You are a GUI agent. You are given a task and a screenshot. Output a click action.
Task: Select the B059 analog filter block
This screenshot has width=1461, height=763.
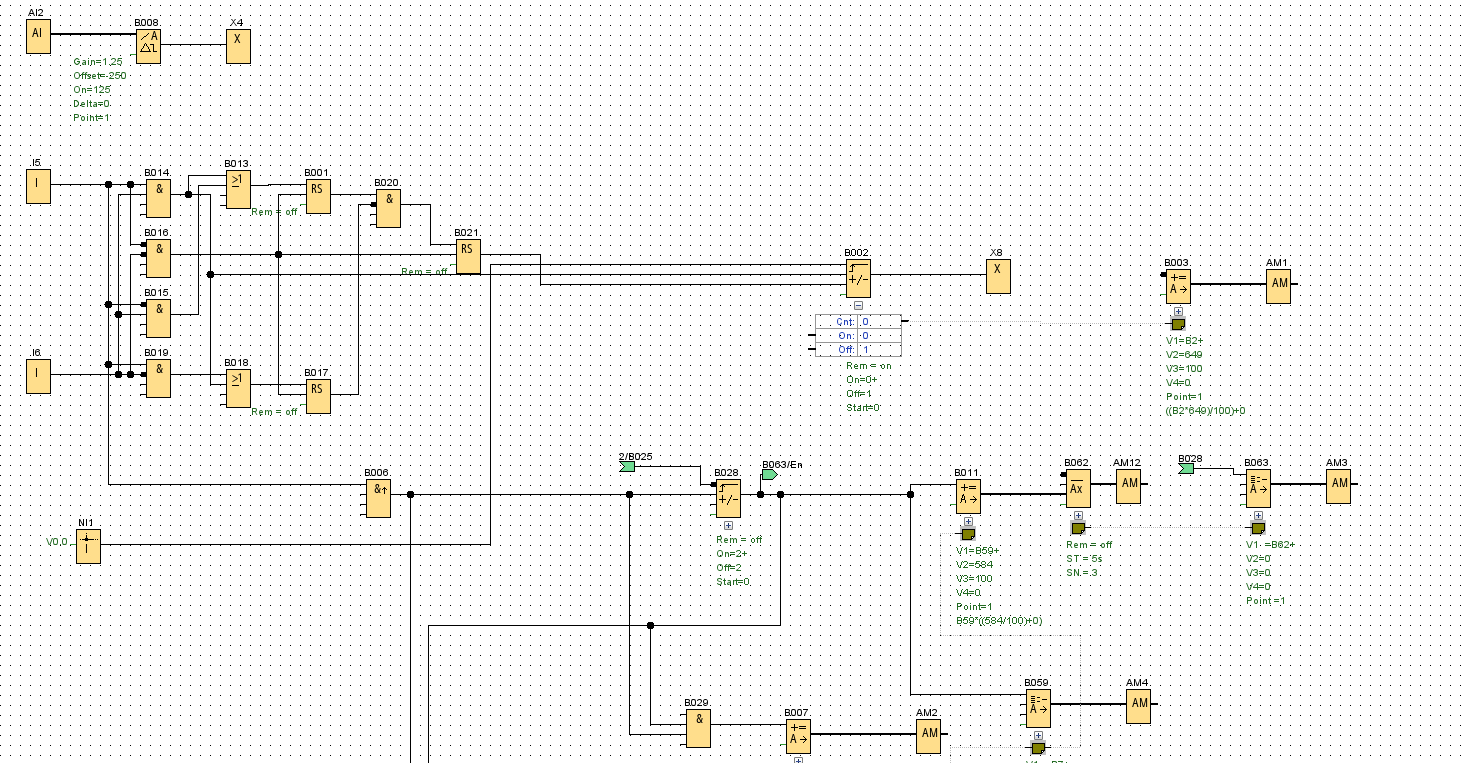click(1038, 708)
